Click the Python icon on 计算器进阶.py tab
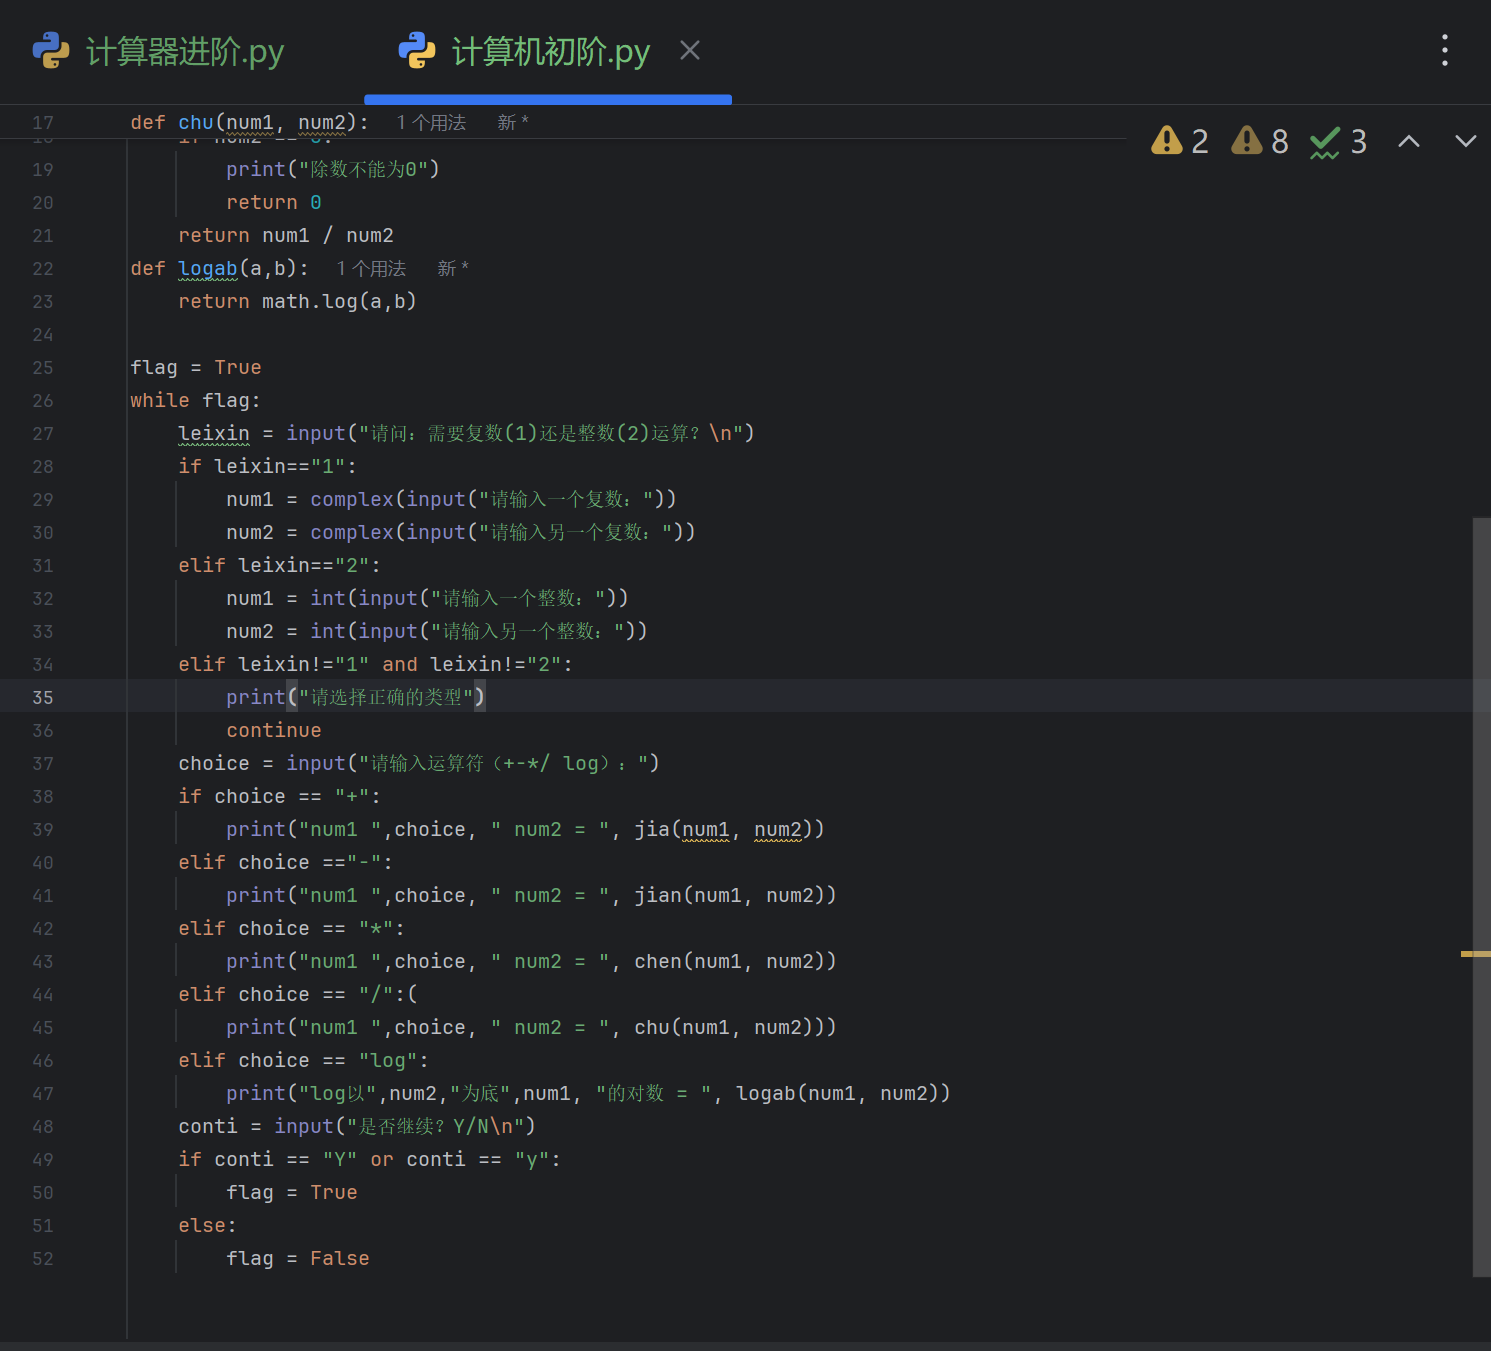The image size is (1491, 1351). [x=51, y=50]
